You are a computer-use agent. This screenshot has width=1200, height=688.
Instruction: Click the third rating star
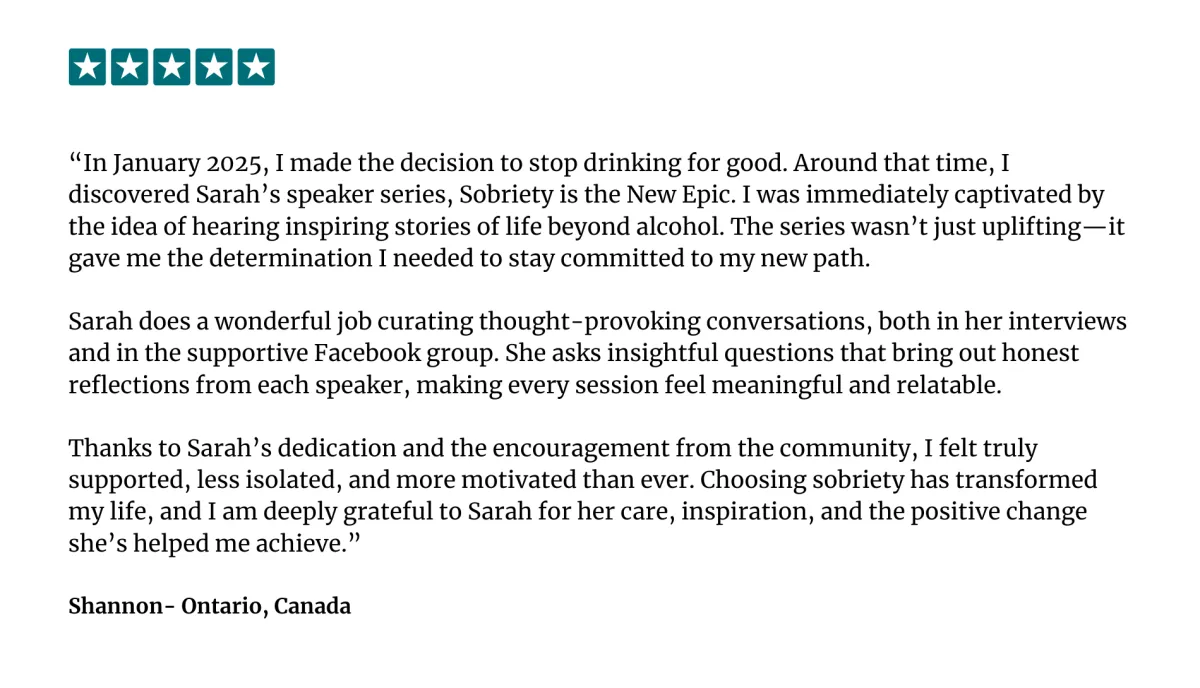(172, 67)
